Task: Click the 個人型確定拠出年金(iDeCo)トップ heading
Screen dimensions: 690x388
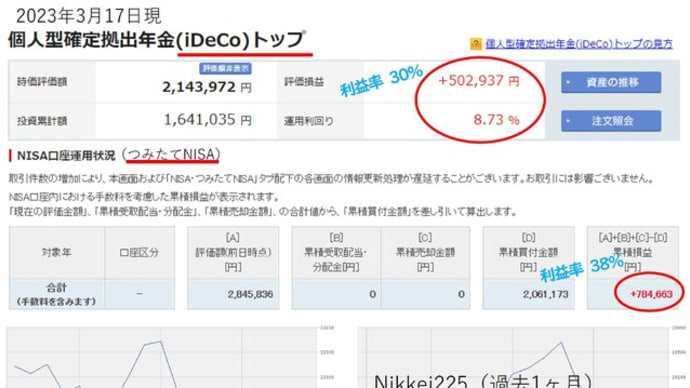Action: (x=156, y=40)
